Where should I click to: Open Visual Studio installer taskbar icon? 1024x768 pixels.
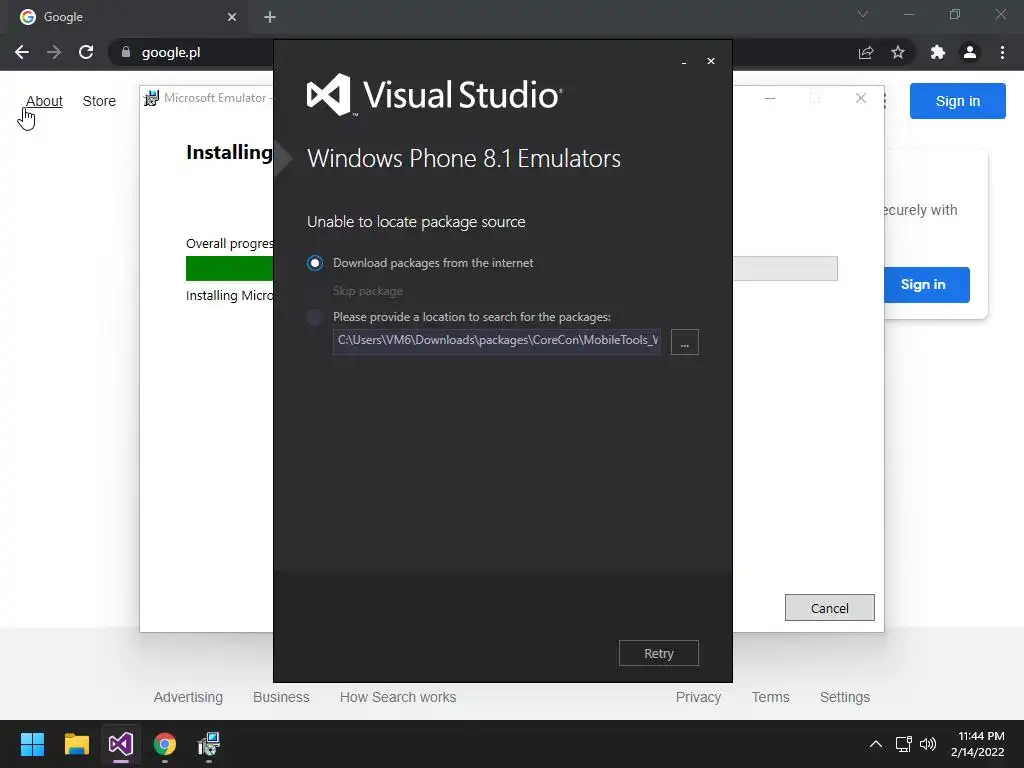121,744
